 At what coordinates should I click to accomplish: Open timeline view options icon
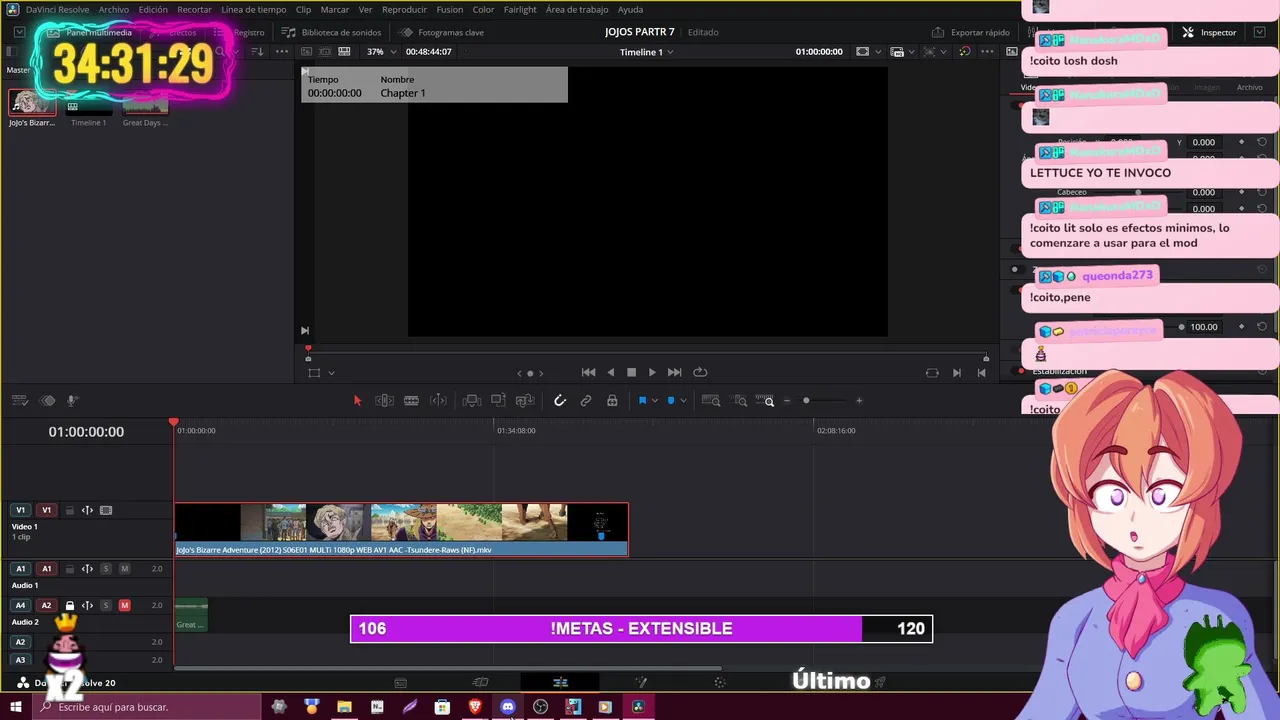[x=19, y=401]
